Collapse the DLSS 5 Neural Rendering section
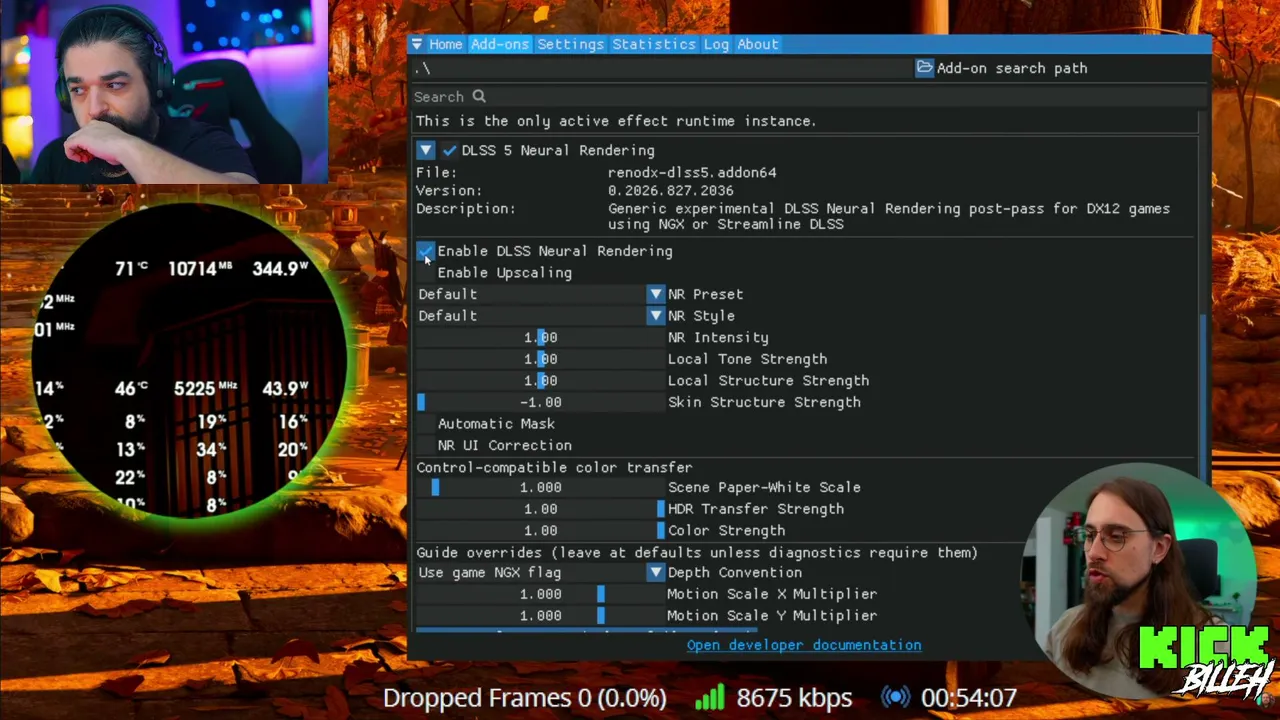1280x720 pixels. tap(425, 150)
